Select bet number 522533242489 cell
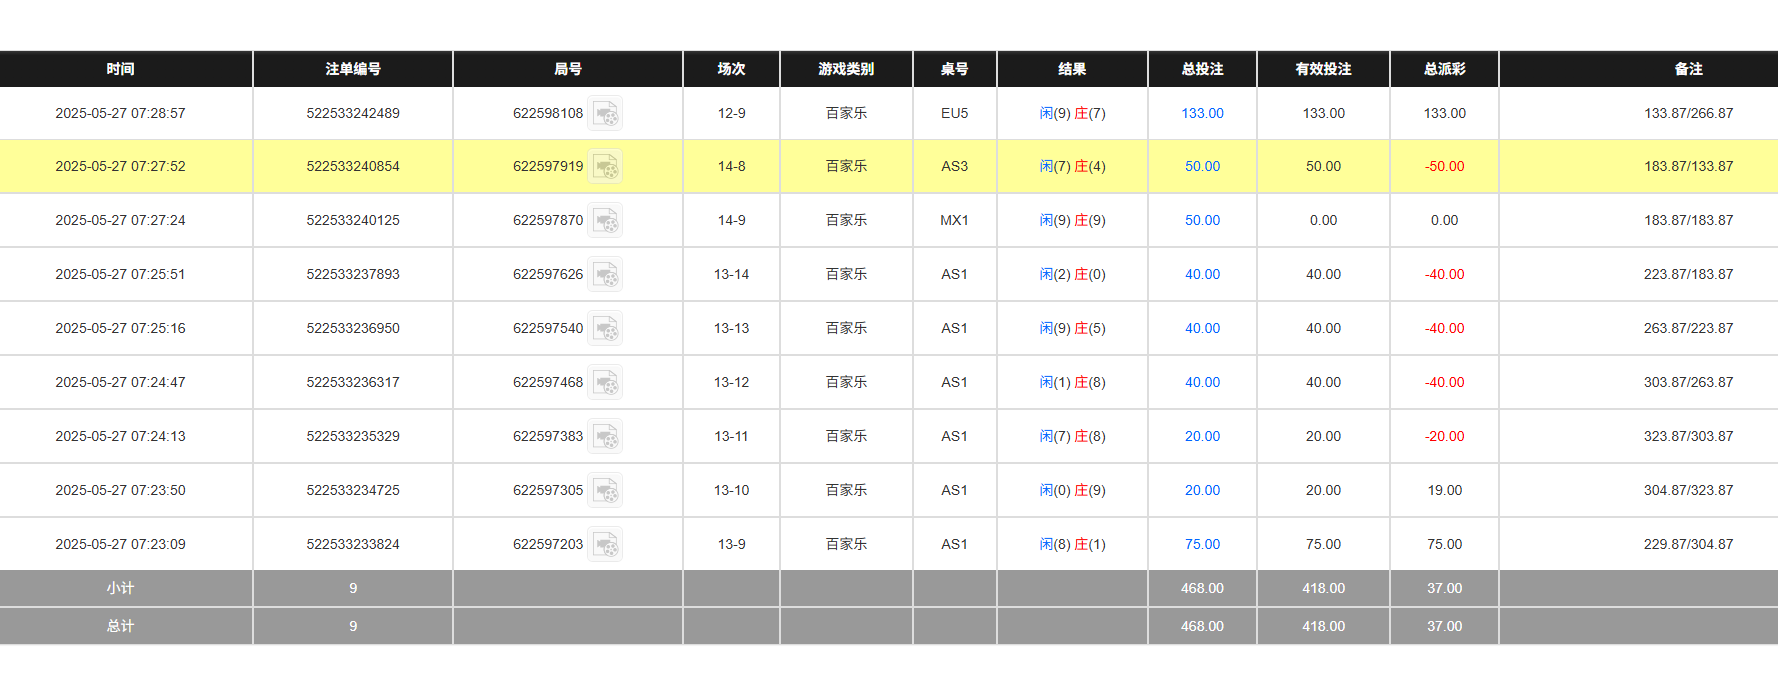The width and height of the screenshot is (1778, 679). tap(353, 114)
